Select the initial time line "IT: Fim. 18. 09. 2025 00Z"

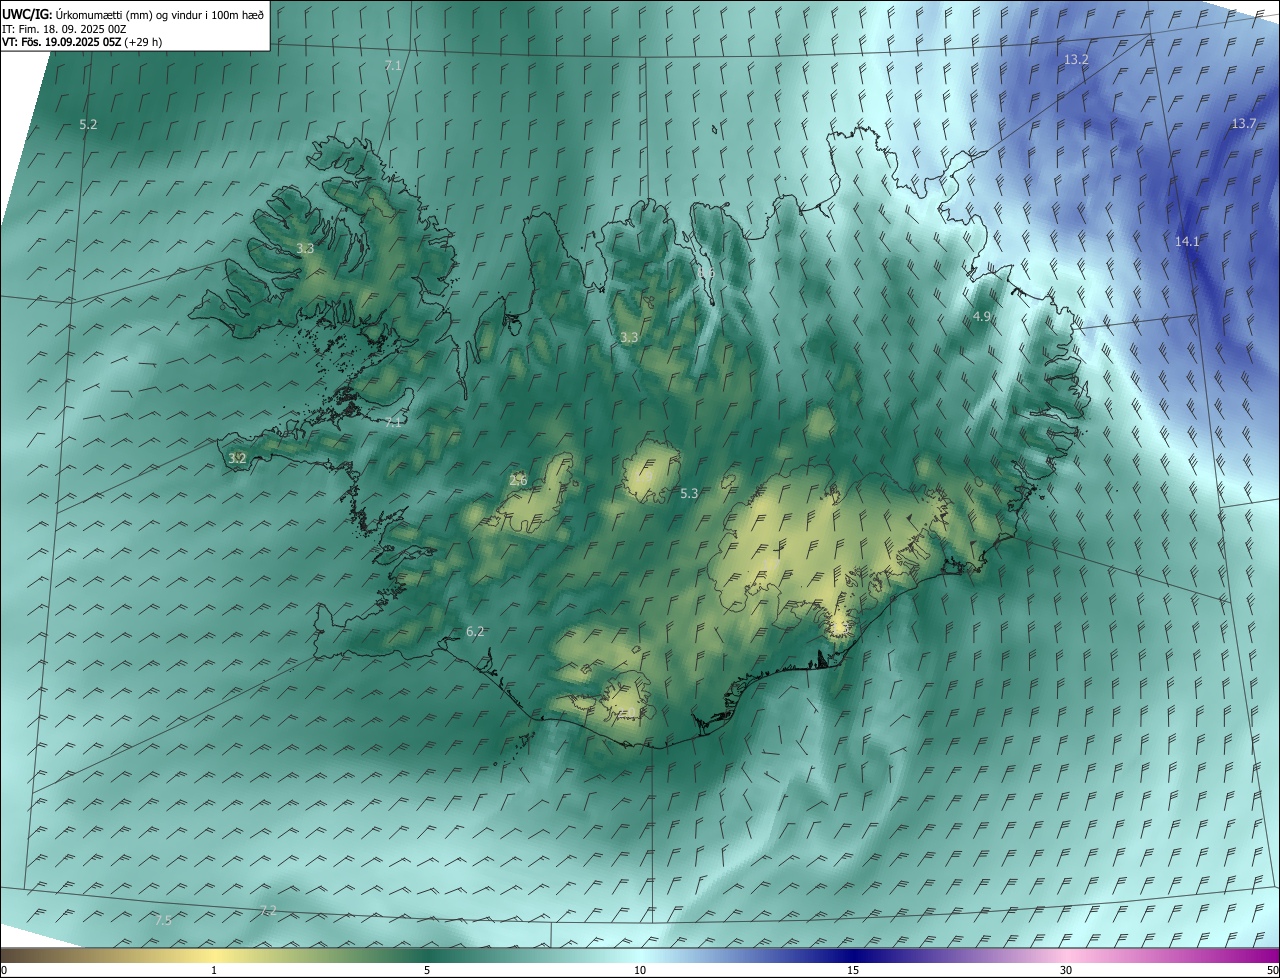point(64,29)
